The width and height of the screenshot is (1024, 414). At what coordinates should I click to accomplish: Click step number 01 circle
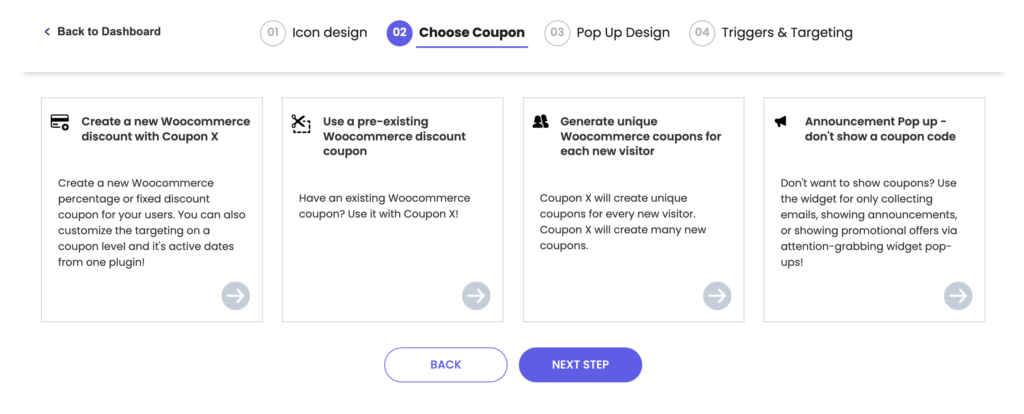pos(272,33)
